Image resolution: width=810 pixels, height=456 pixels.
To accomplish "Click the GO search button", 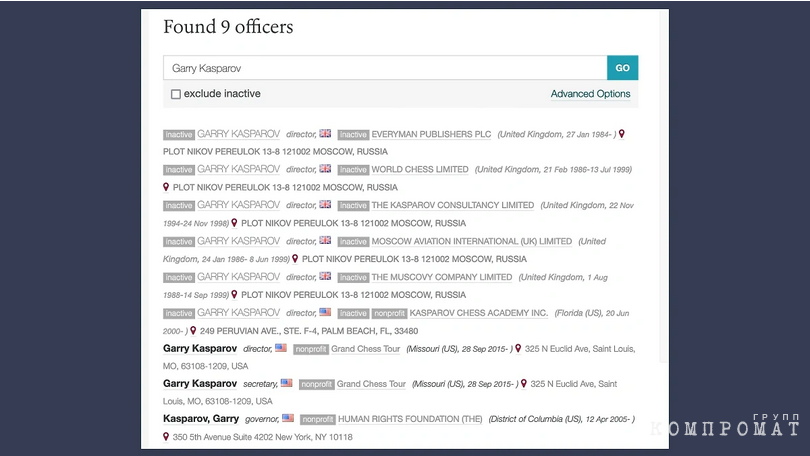I will [x=622, y=68].
